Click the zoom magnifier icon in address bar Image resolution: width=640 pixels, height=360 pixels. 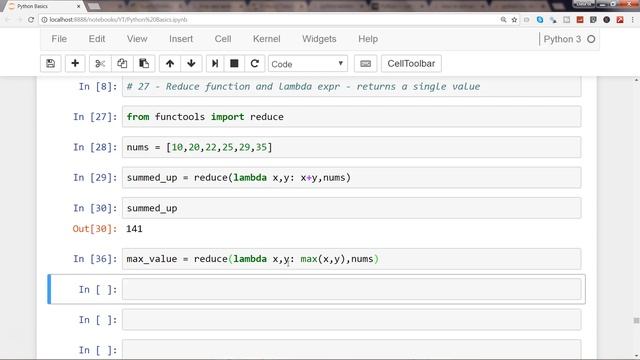(503, 20)
